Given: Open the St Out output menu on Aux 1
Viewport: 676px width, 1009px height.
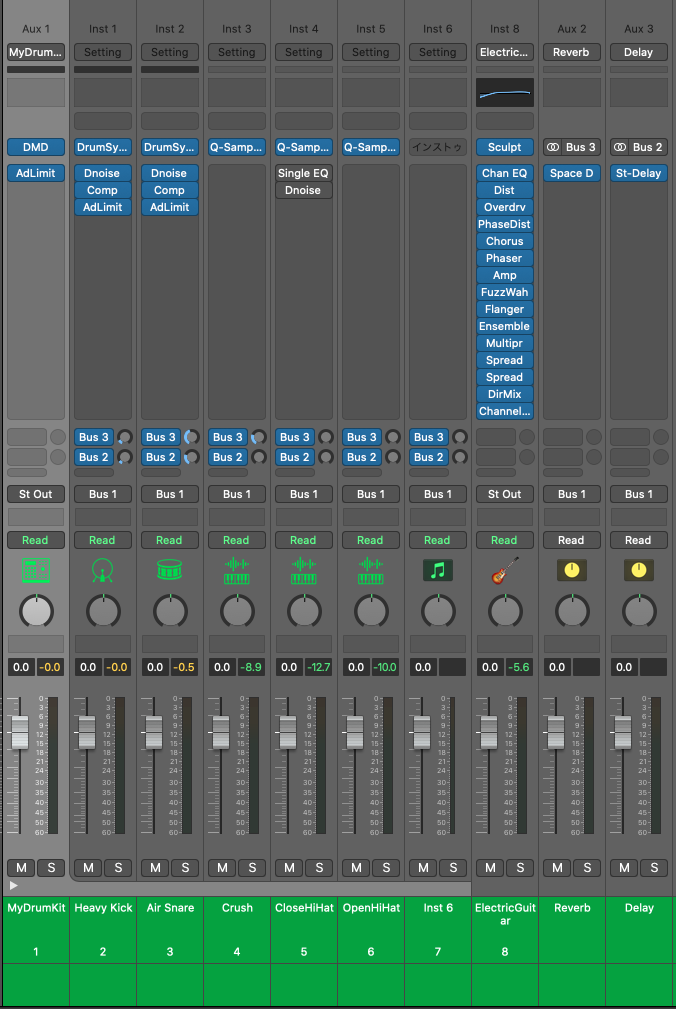Looking at the screenshot, I should tap(36, 494).
